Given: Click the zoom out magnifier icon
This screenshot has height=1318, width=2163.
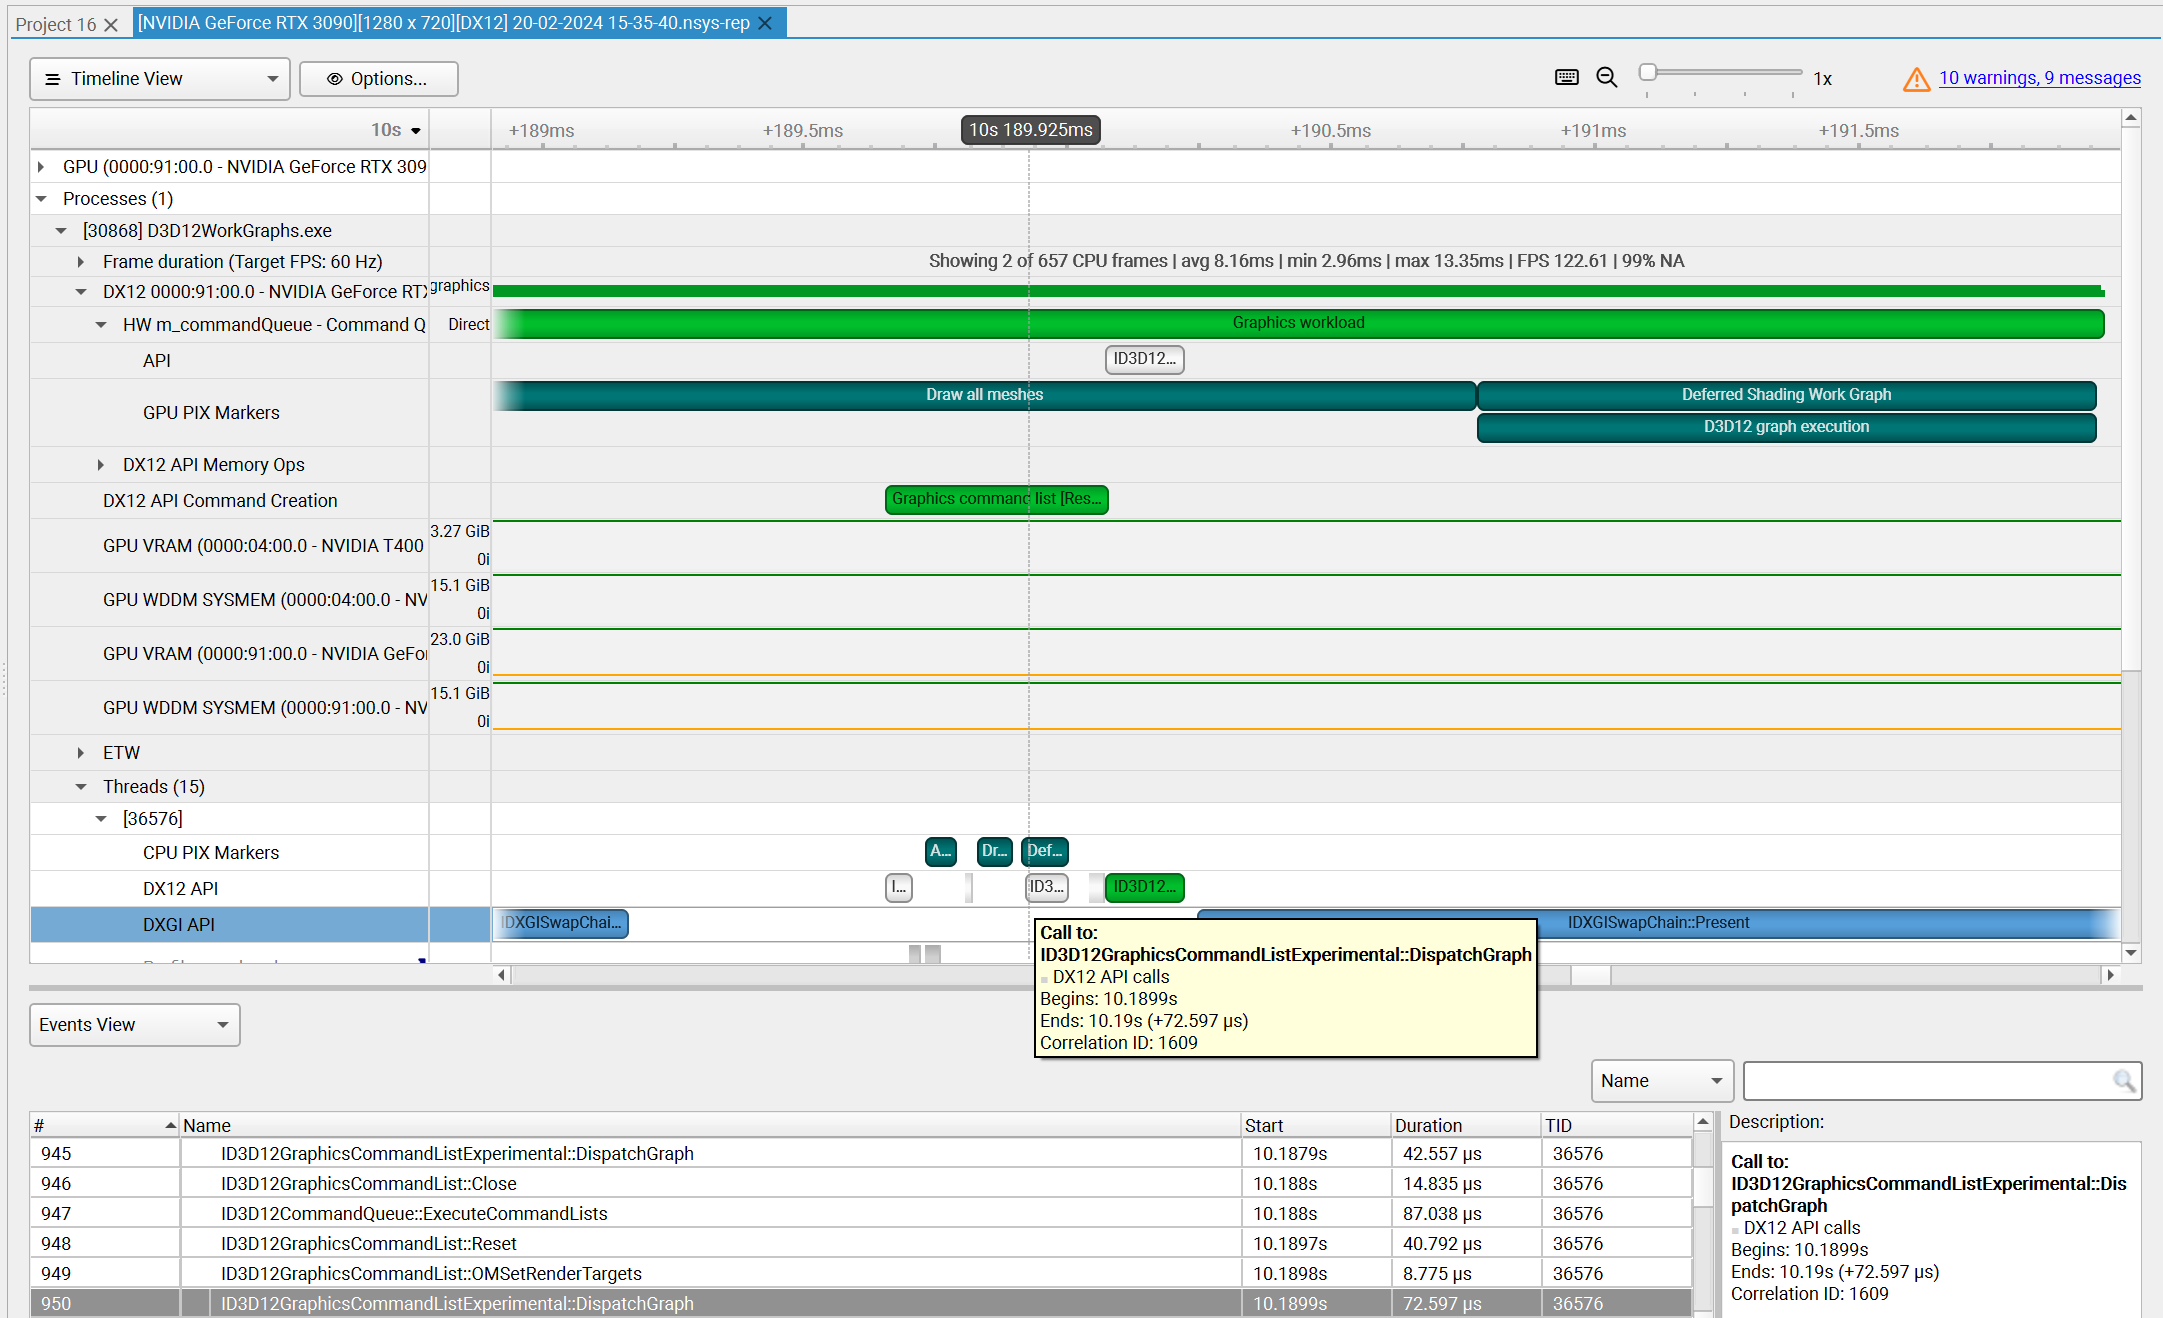Looking at the screenshot, I should click(1607, 77).
